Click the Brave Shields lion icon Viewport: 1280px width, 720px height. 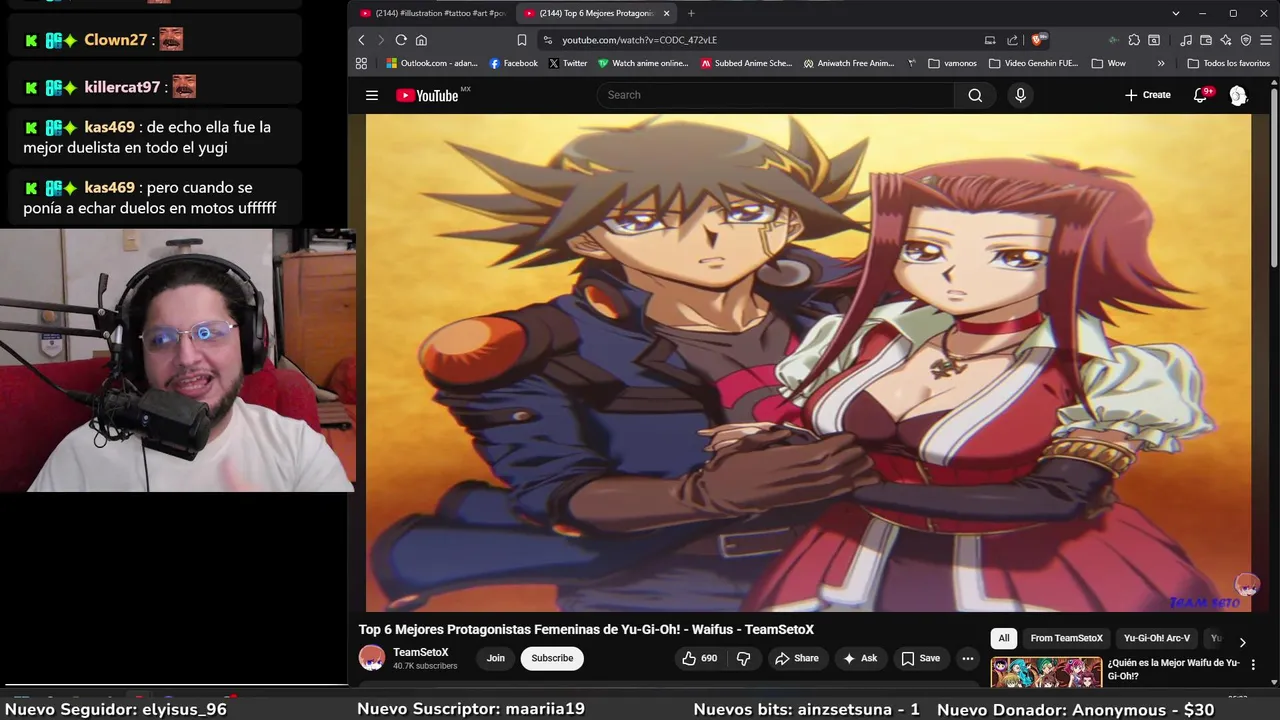coord(1038,40)
